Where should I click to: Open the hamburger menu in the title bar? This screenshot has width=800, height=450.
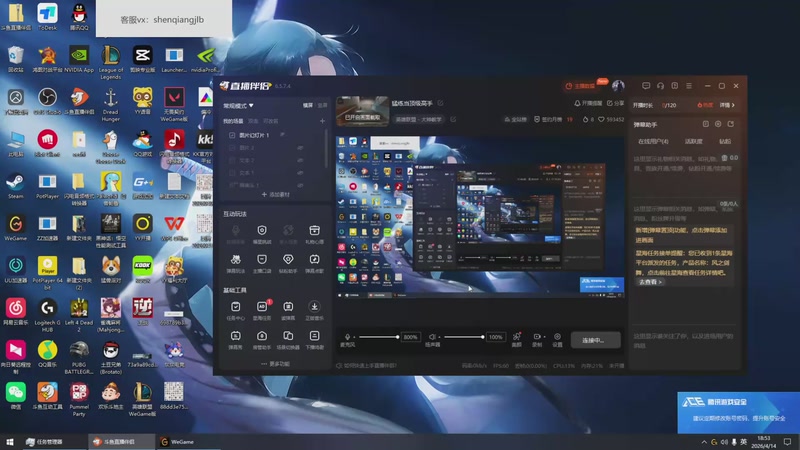(x=689, y=86)
